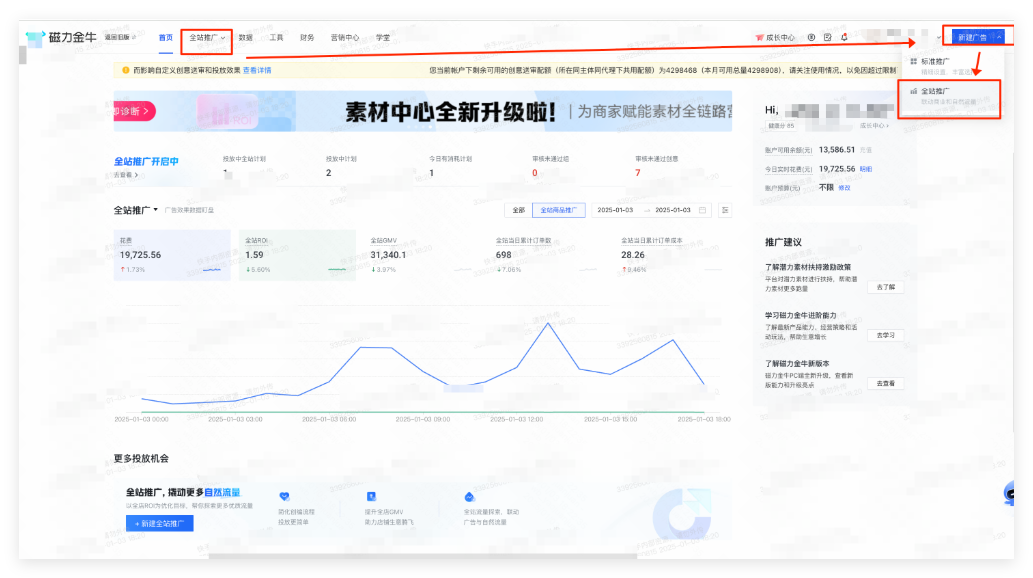Choose 全站推广 from the new ad menu
Viewport: 1033px width, 578px height.
(953, 96)
